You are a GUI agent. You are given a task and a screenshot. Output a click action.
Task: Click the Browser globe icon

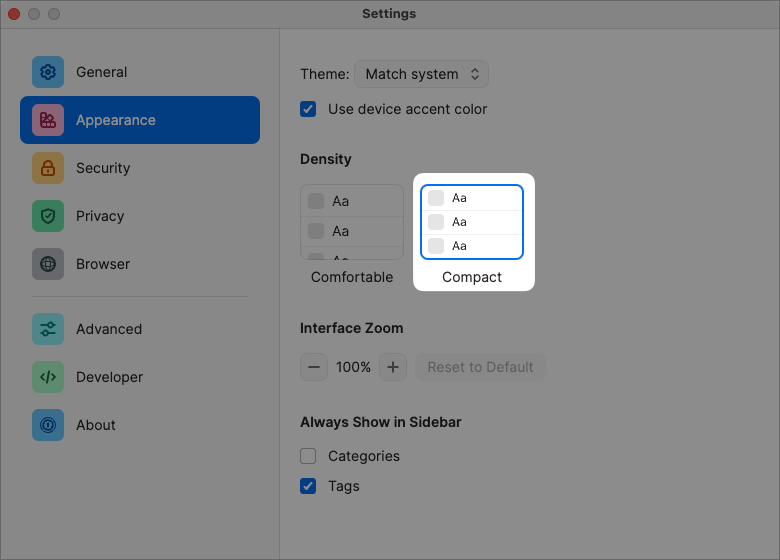(x=48, y=264)
